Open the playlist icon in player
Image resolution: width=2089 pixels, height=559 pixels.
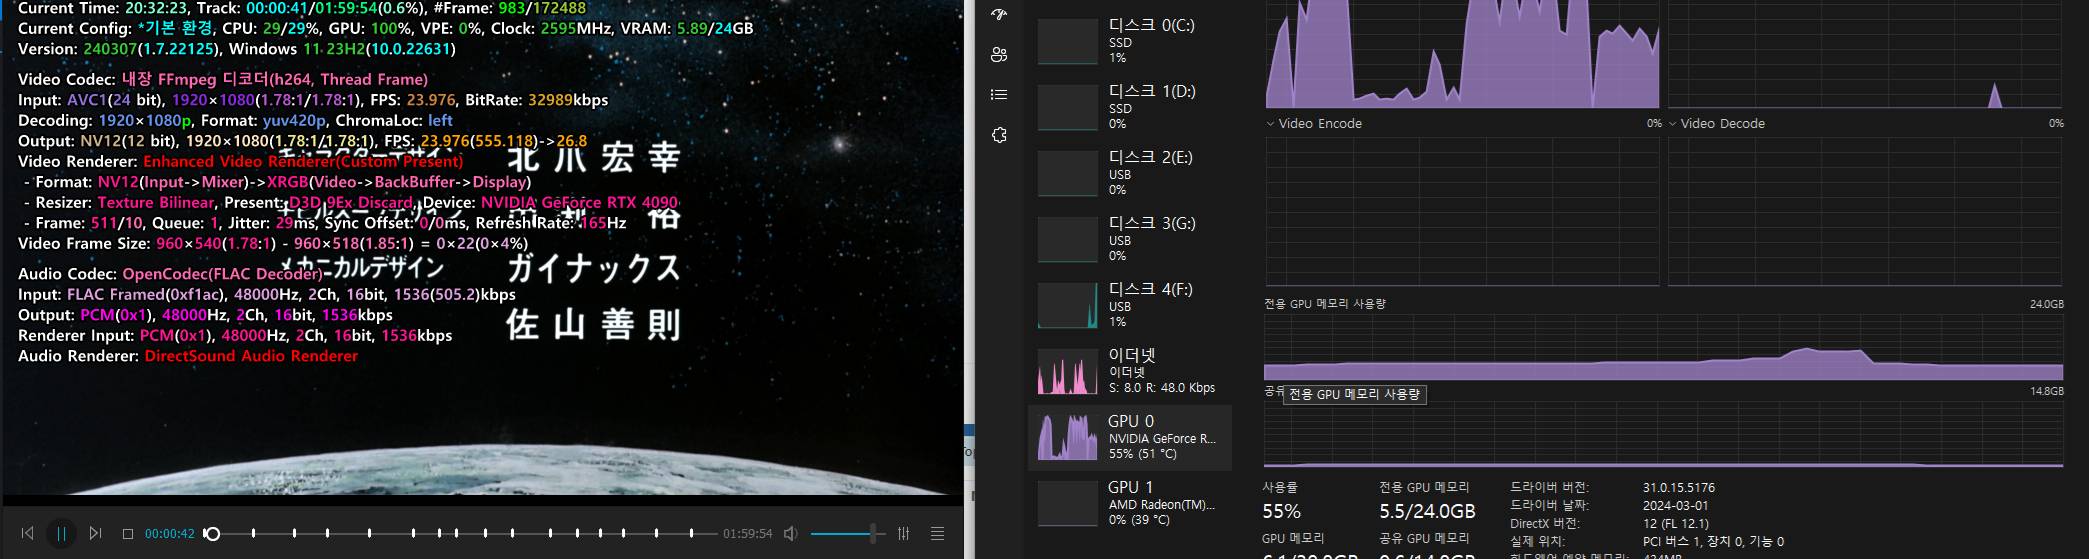pyautogui.click(x=937, y=534)
